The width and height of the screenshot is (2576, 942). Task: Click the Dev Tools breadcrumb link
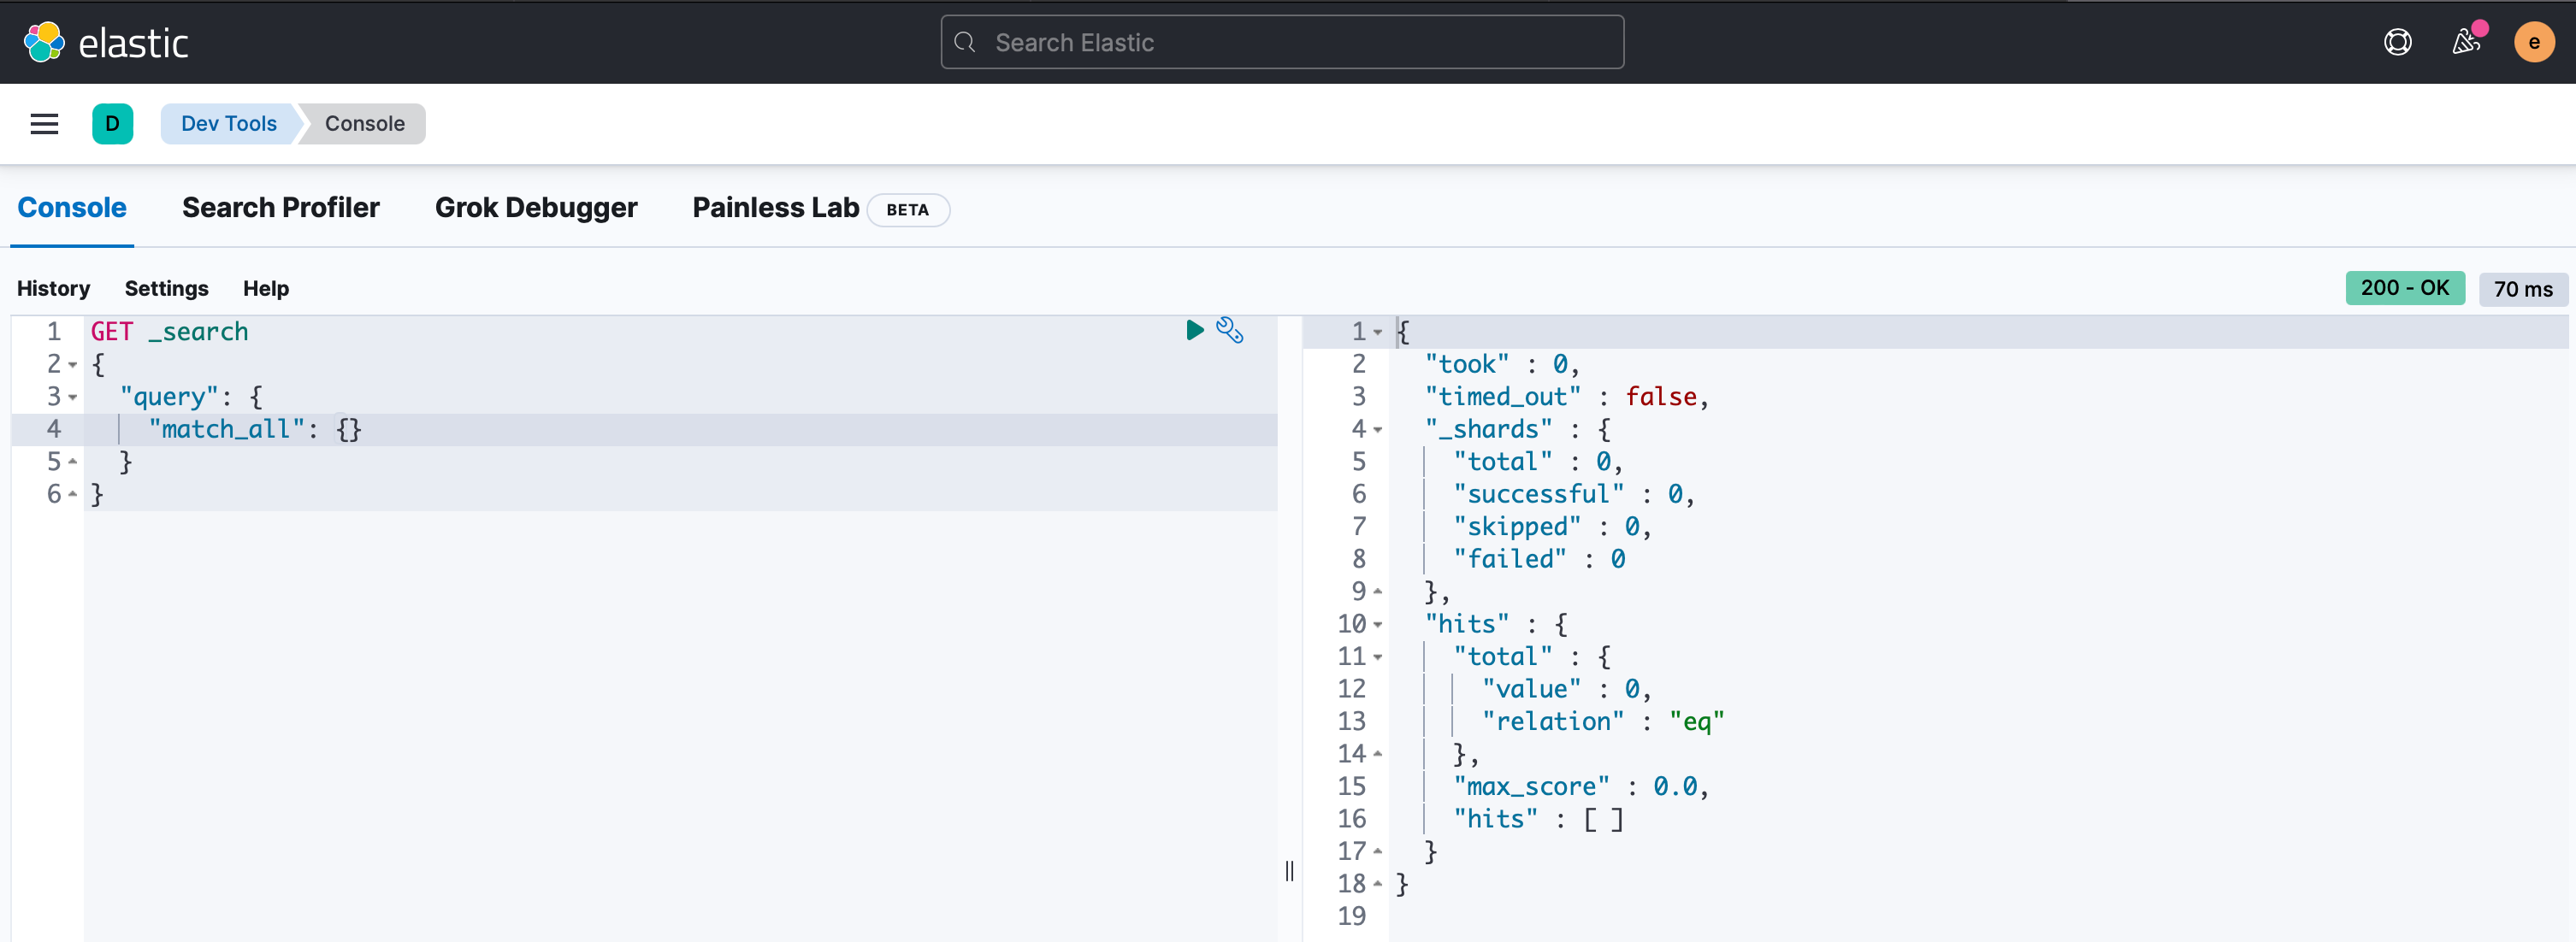click(x=228, y=124)
